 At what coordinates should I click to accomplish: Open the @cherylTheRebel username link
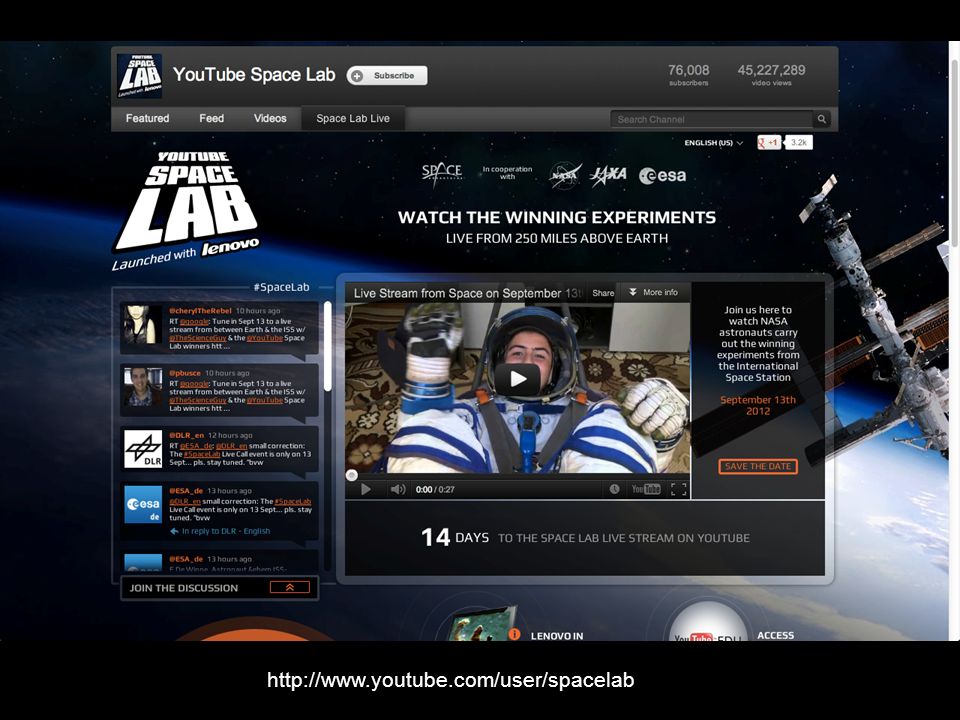point(200,310)
